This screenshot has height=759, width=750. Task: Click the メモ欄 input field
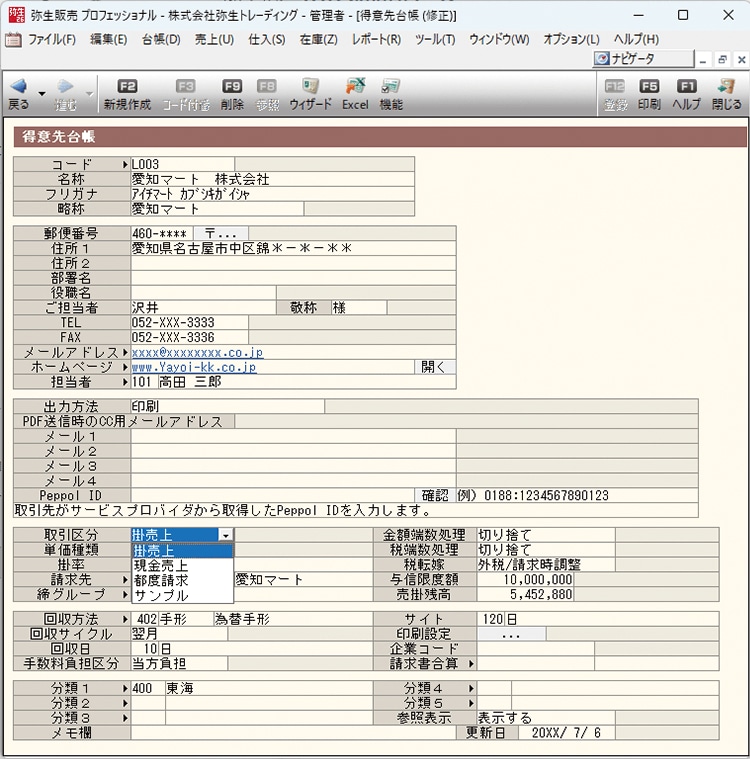pos(293,733)
